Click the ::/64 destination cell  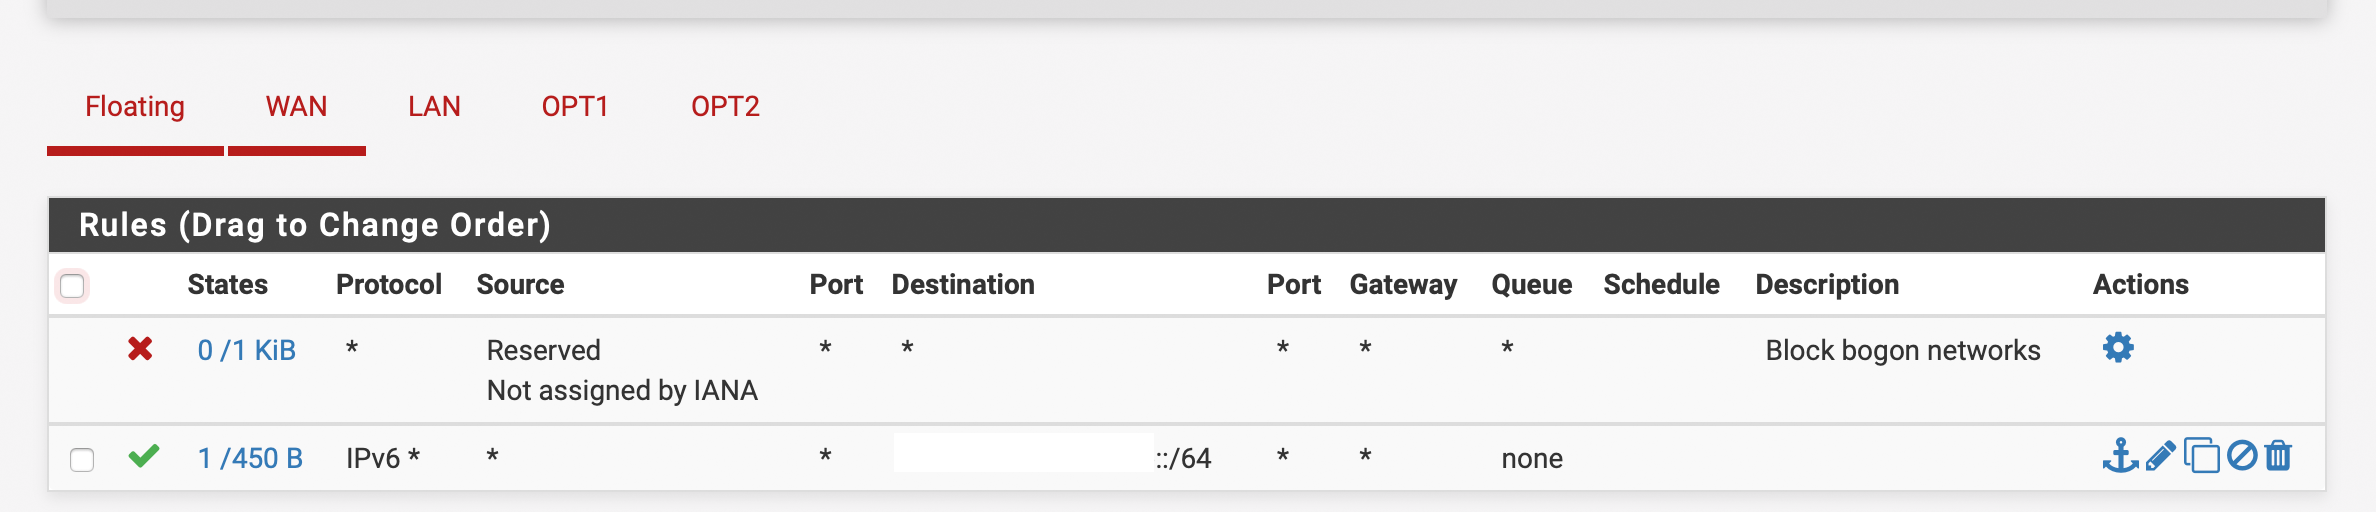tap(1183, 459)
